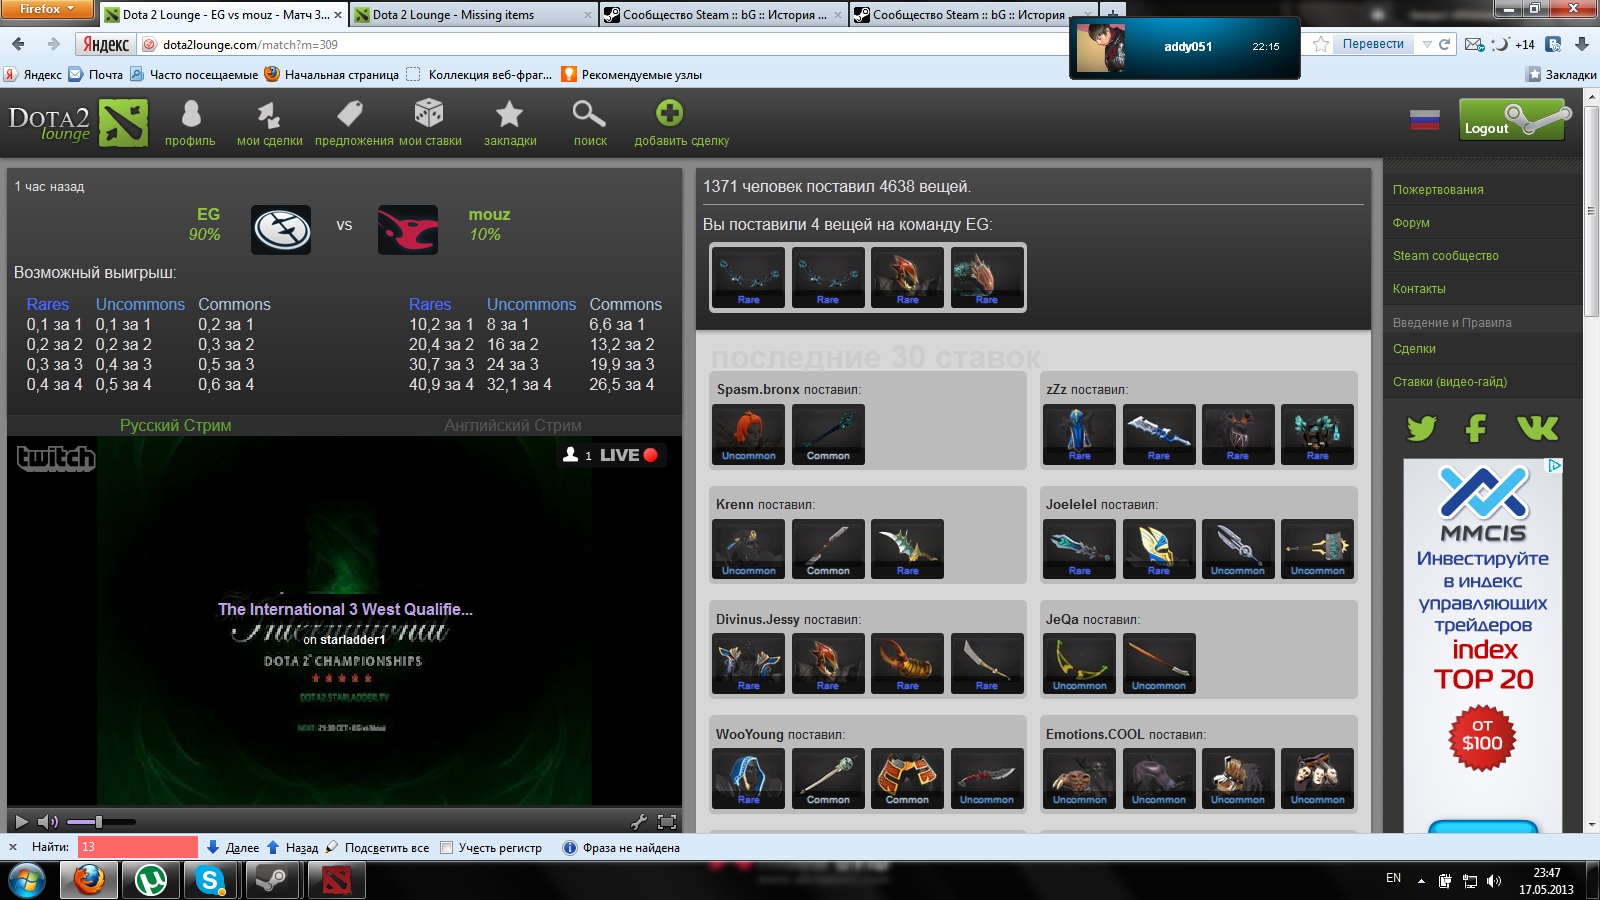Viewport: 1600px width, 900px height.
Task: Open the Facebook icon in sidebar
Action: click(x=1476, y=428)
